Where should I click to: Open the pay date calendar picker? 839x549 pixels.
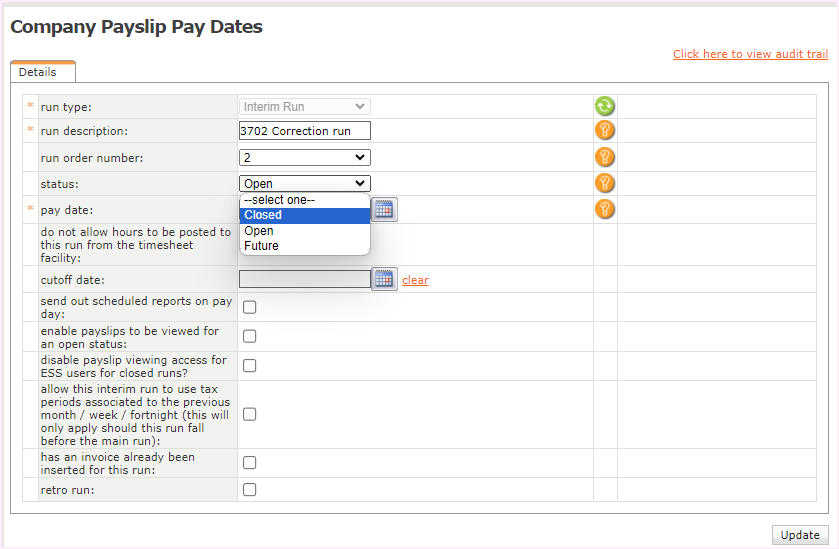(x=384, y=209)
